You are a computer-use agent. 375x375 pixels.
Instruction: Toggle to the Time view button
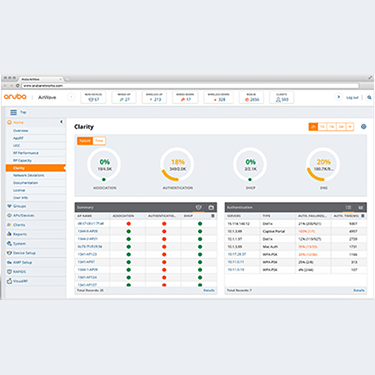pos(99,141)
